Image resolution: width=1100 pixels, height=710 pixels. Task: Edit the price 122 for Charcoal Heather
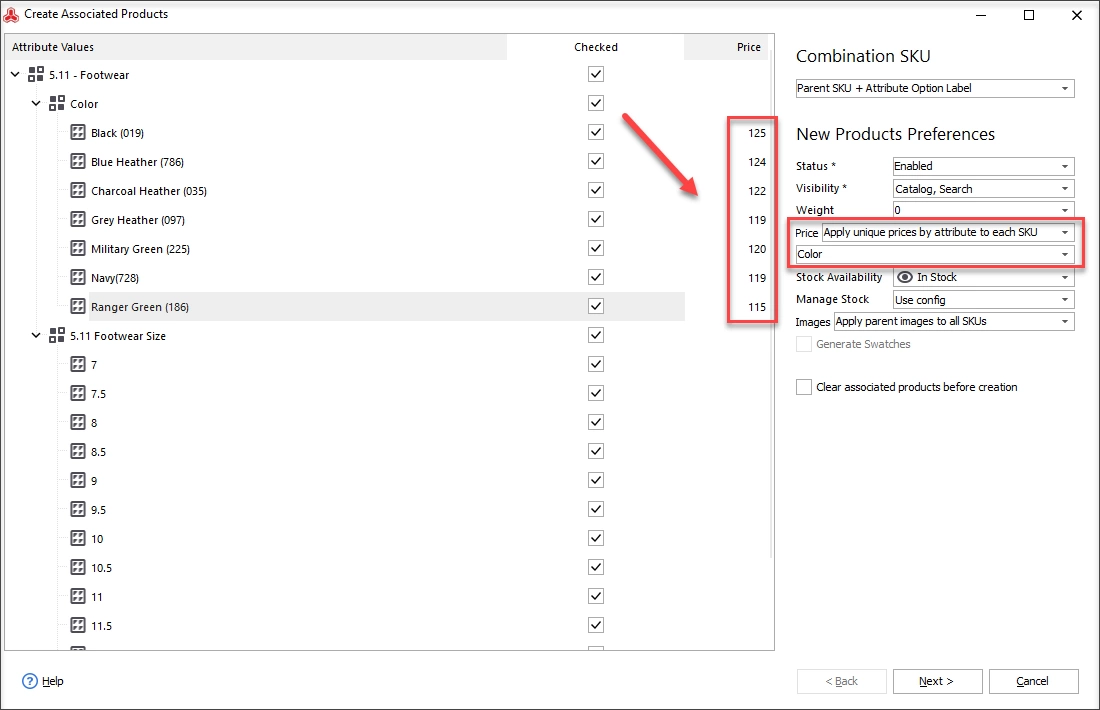pos(757,191)
